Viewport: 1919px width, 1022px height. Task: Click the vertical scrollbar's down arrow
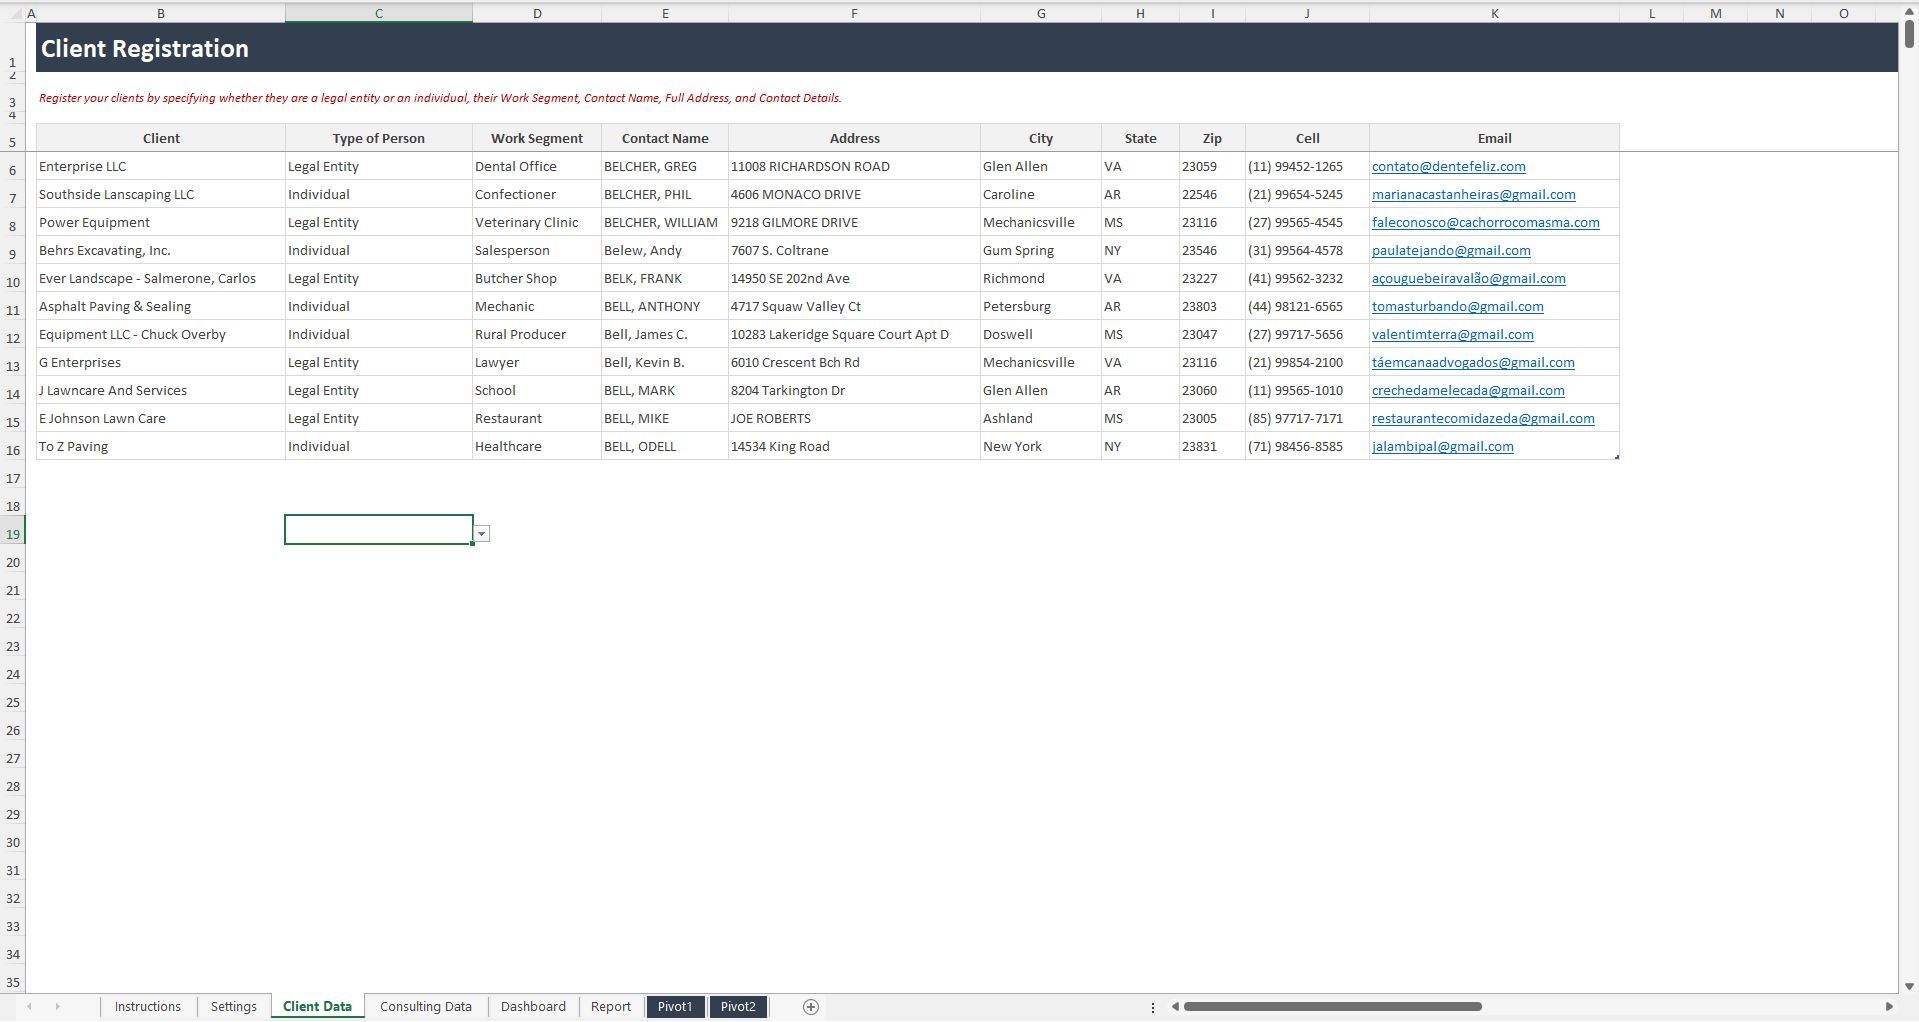click(1911, 984)
